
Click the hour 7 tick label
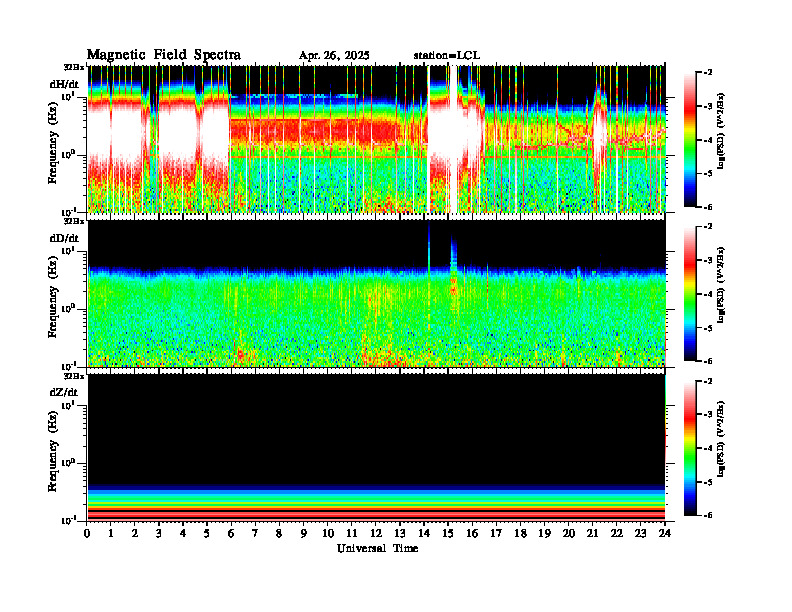tap(255, 534)
